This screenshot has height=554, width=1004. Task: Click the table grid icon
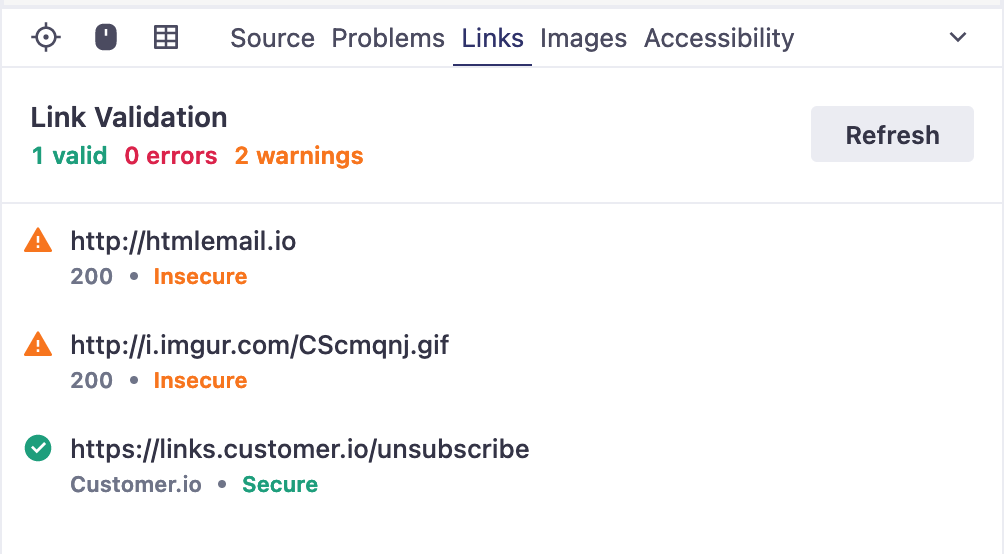[165, 38]
